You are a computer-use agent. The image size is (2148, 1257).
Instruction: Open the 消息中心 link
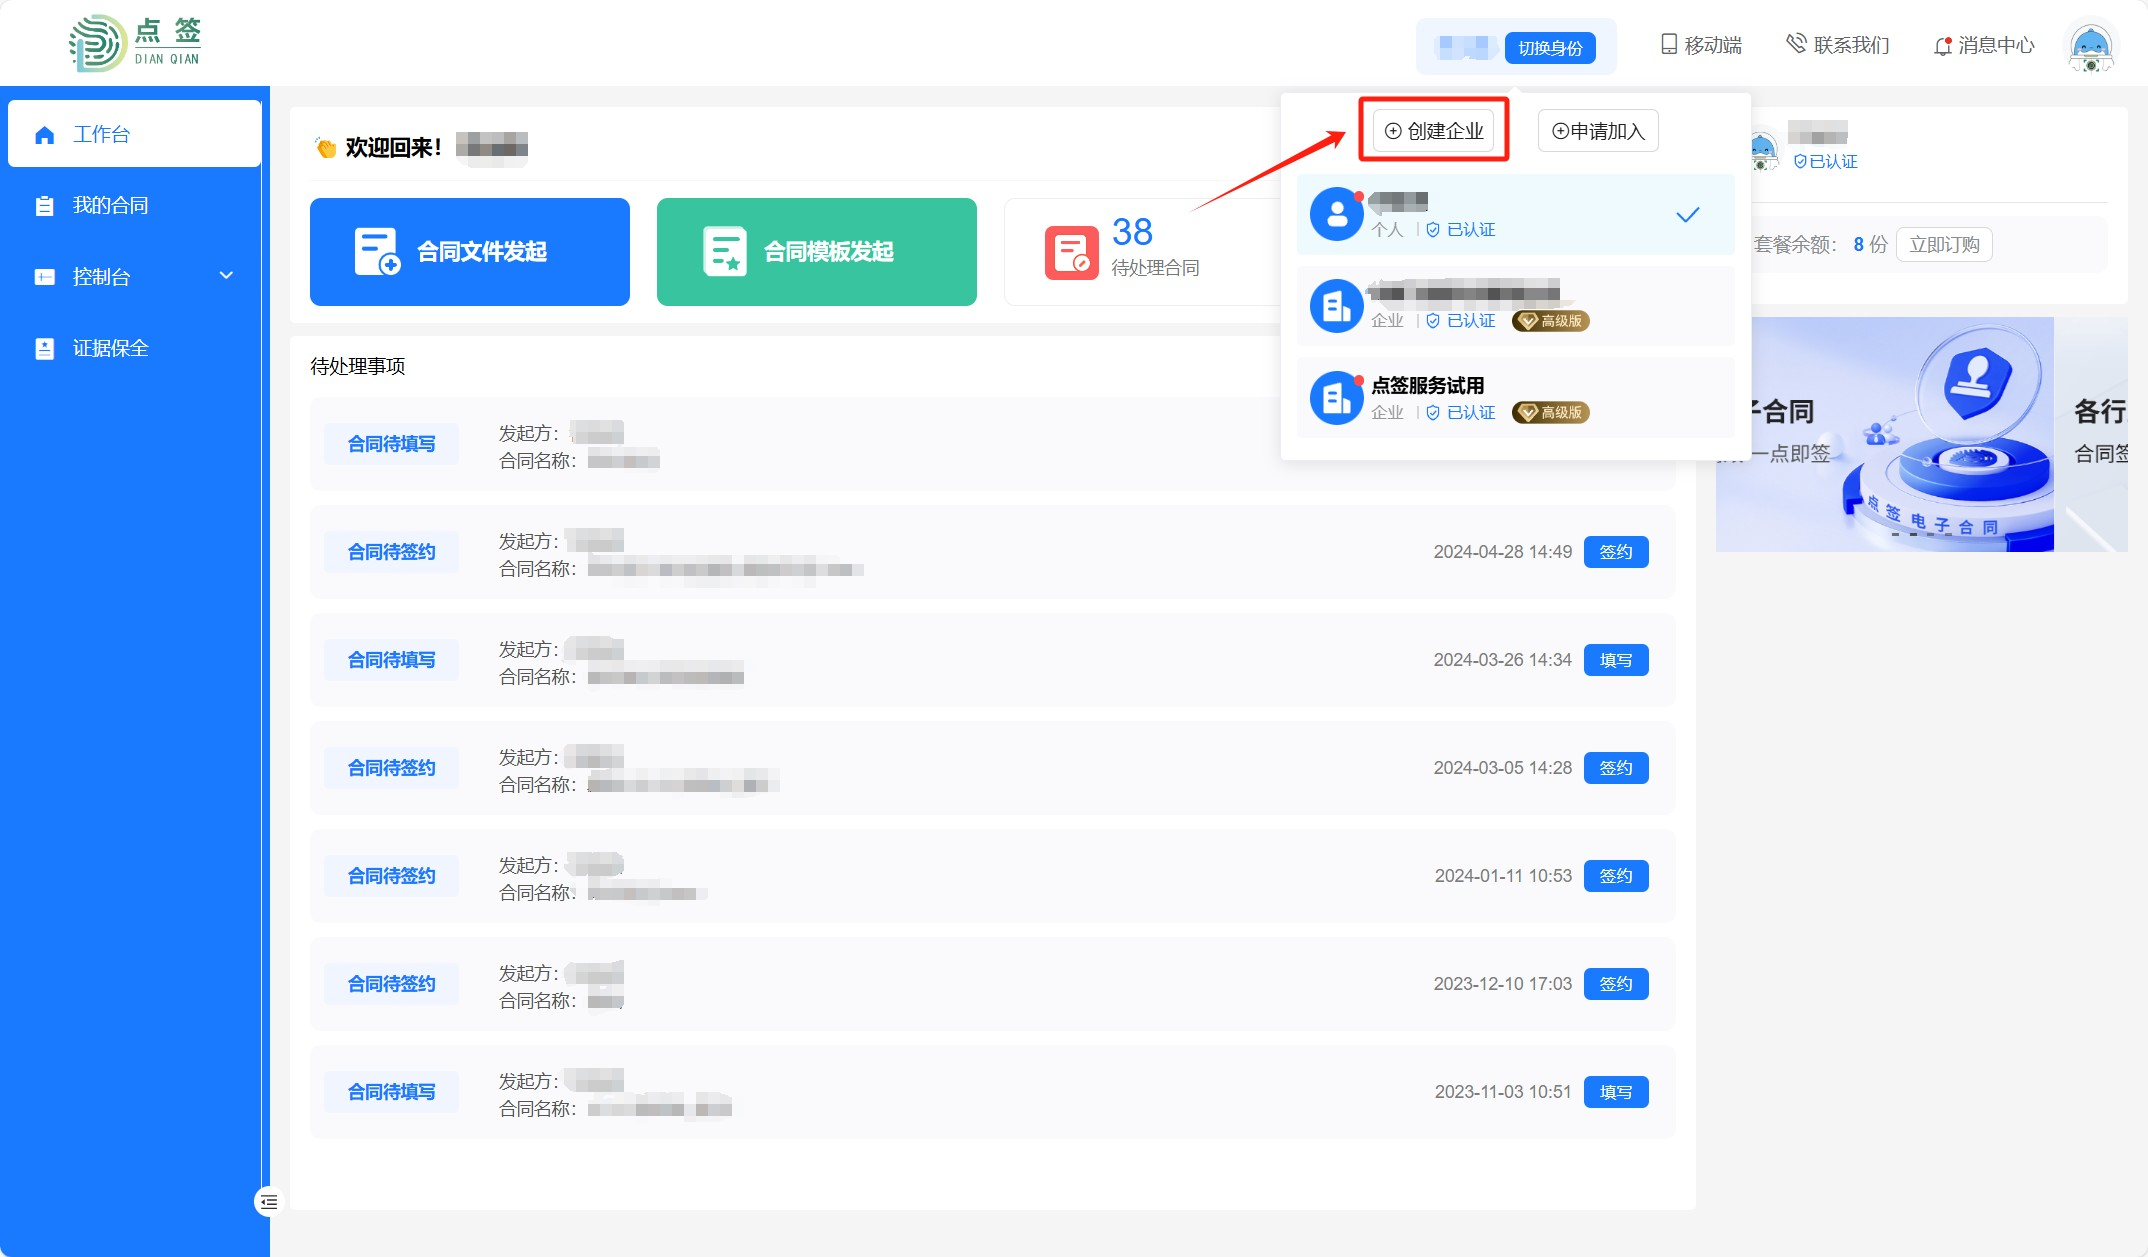(x=1984, y=45)
